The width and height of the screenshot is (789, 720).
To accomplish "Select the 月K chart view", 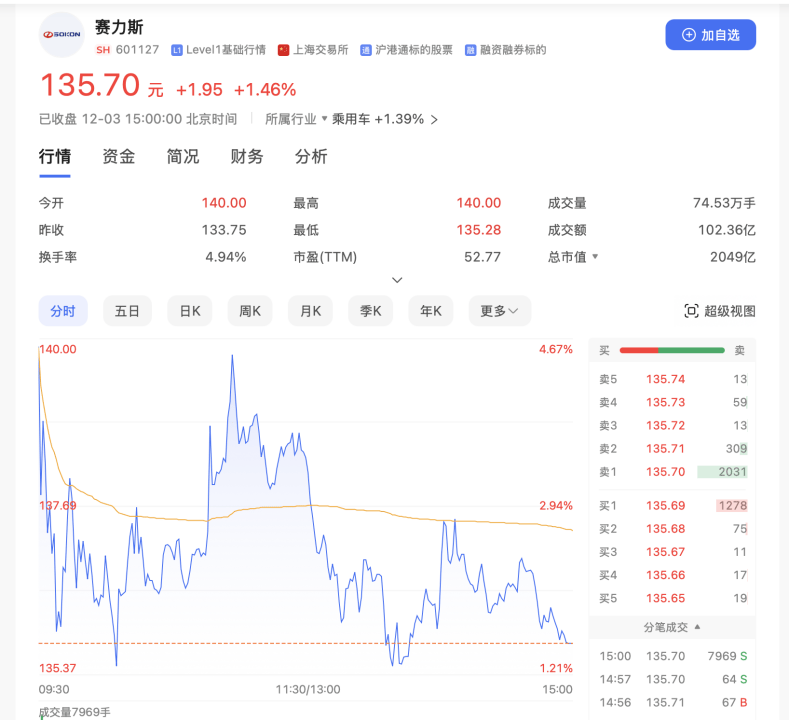I will 310,311.
